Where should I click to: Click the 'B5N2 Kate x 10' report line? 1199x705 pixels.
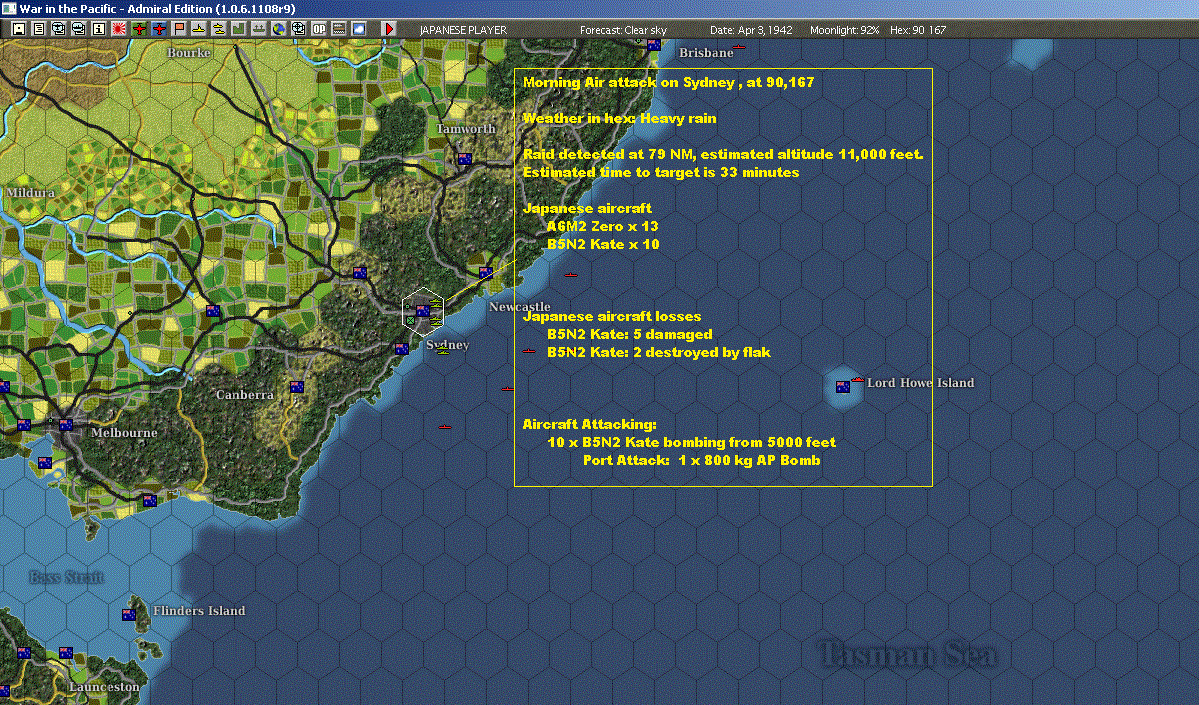tap(603, 244)
